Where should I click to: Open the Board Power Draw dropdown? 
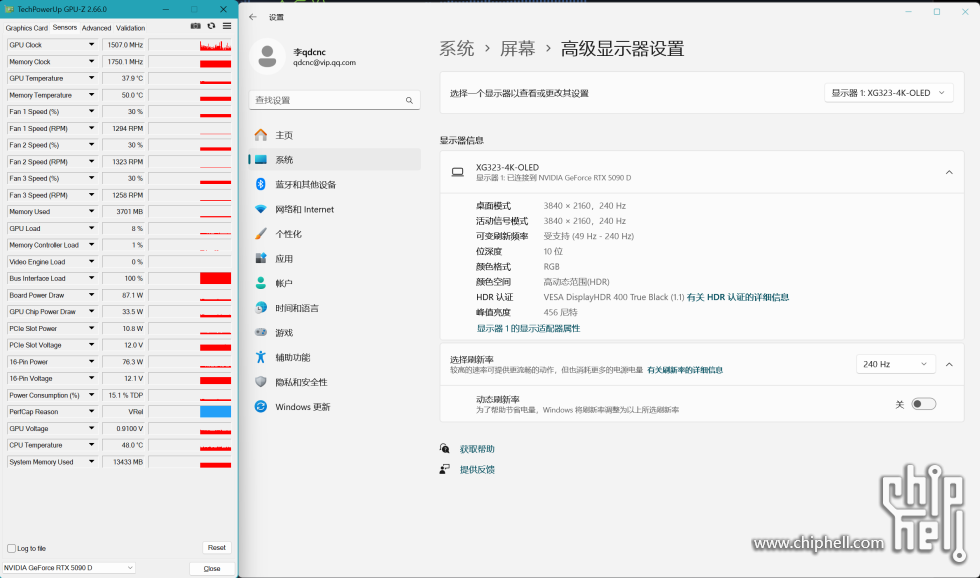coord(91,295)
